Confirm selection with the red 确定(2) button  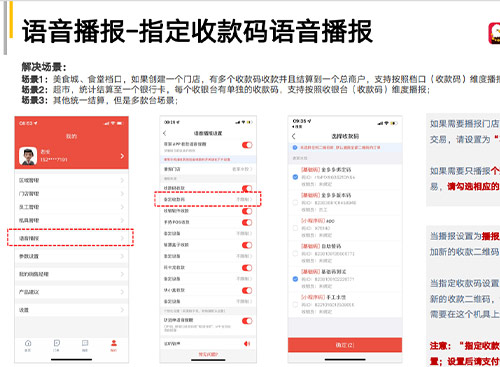(x=345, y=345)
